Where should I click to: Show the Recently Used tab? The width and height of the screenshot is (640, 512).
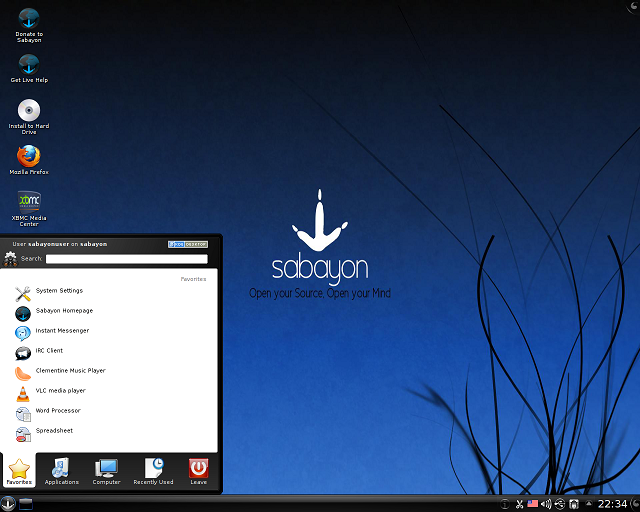(153, 471)
